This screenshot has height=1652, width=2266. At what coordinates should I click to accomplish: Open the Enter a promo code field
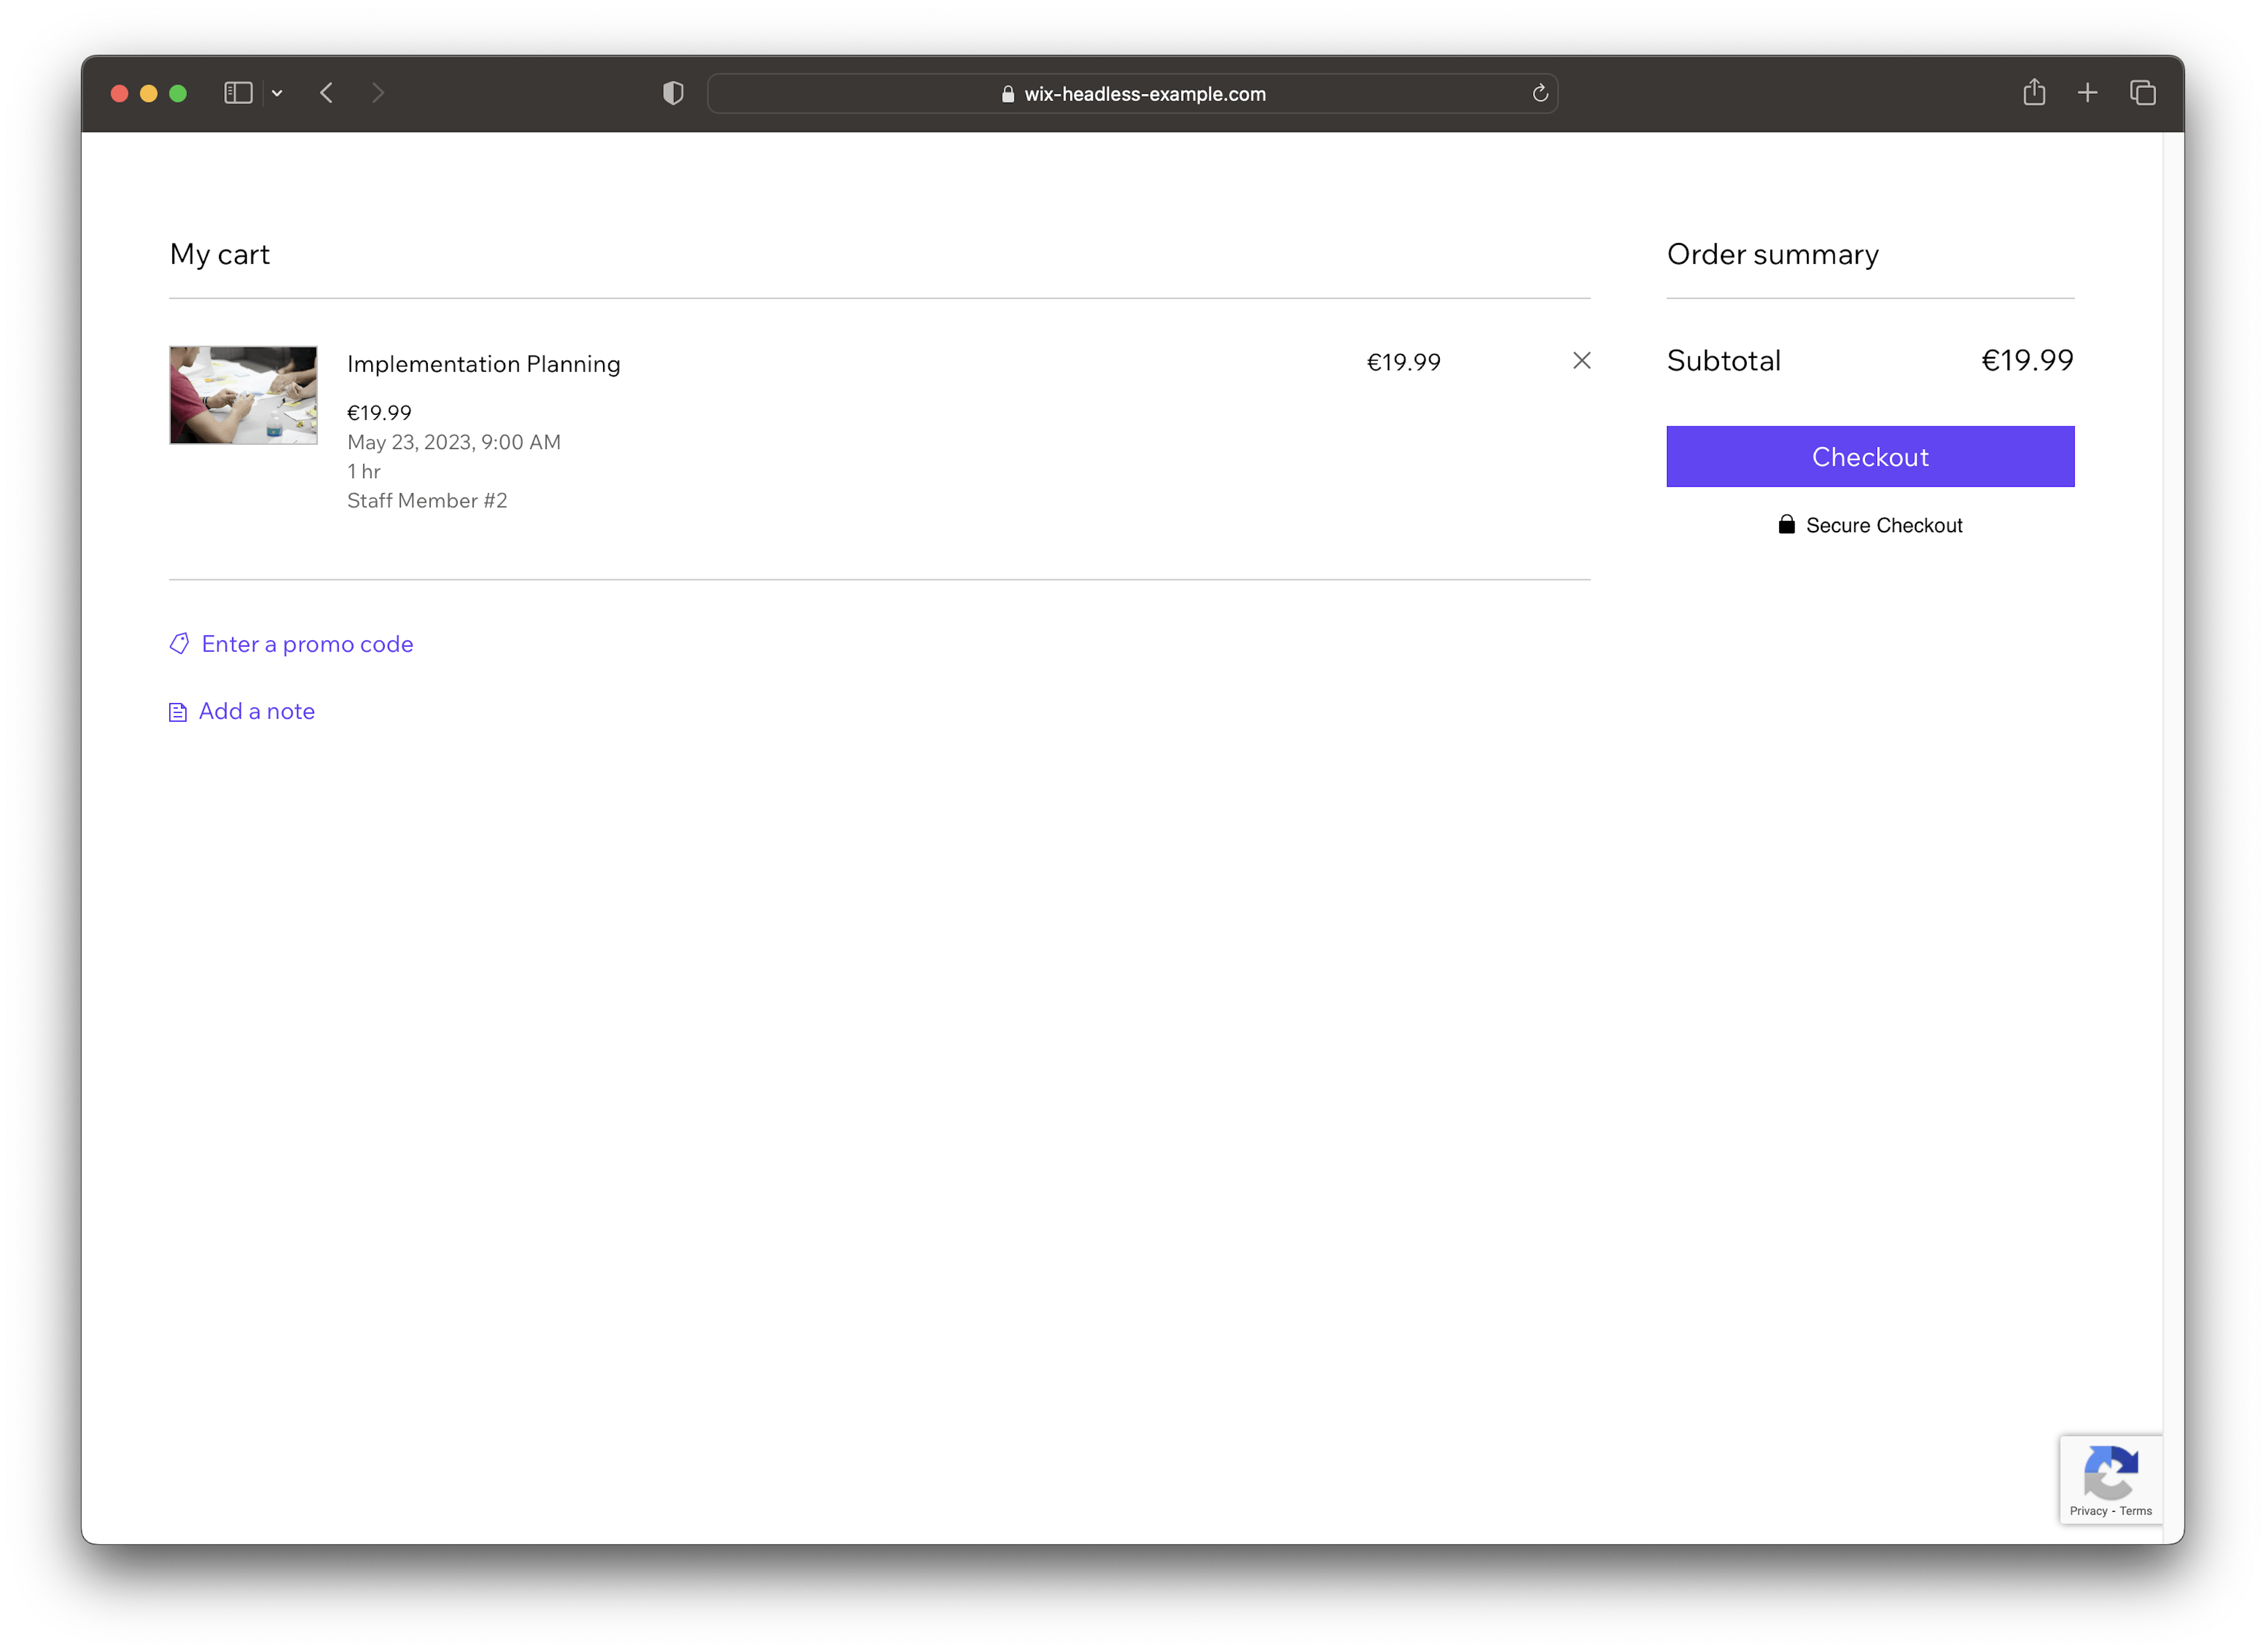click(x=306, y=642)
